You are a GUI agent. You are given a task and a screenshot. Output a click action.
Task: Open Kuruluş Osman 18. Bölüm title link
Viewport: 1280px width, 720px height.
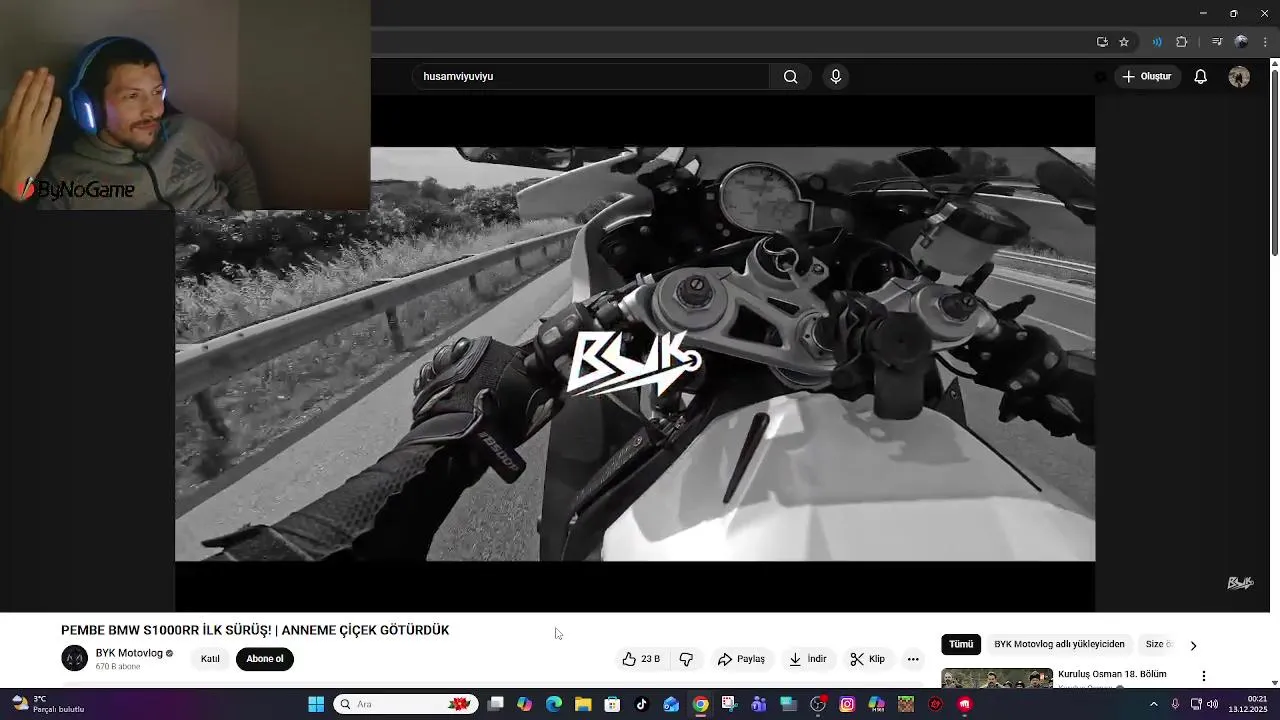click(1112, 675)
